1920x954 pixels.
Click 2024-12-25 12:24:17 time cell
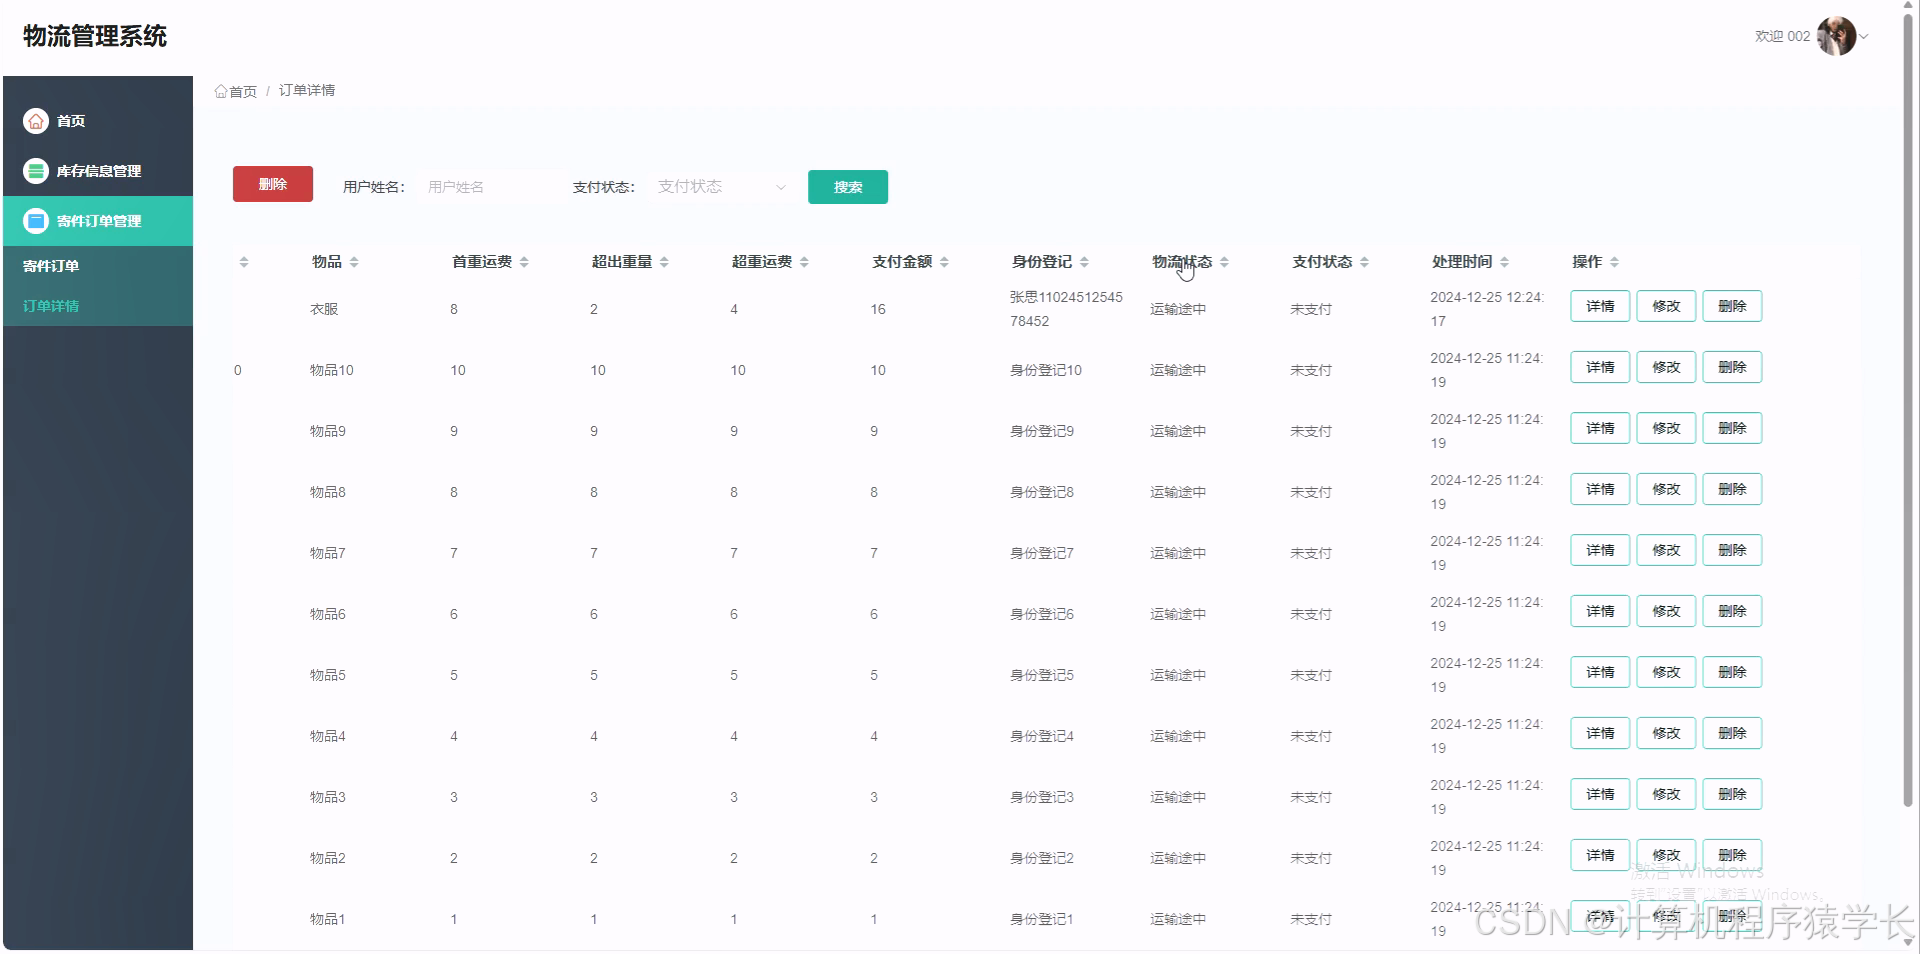(1487, 309)
